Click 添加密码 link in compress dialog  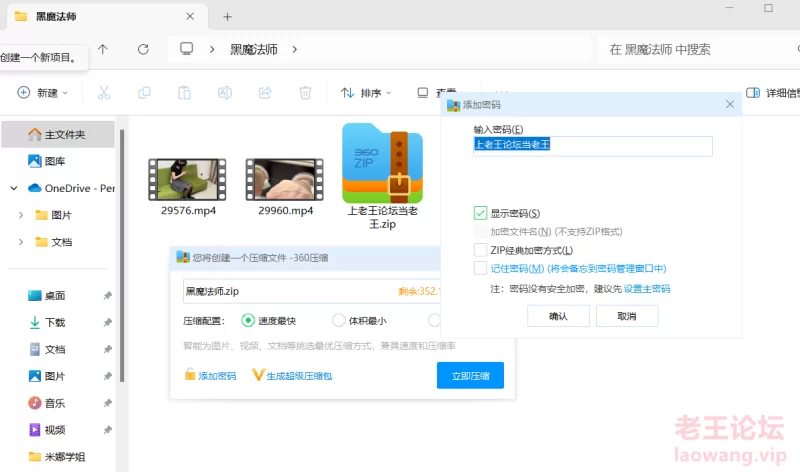point(210,376)
